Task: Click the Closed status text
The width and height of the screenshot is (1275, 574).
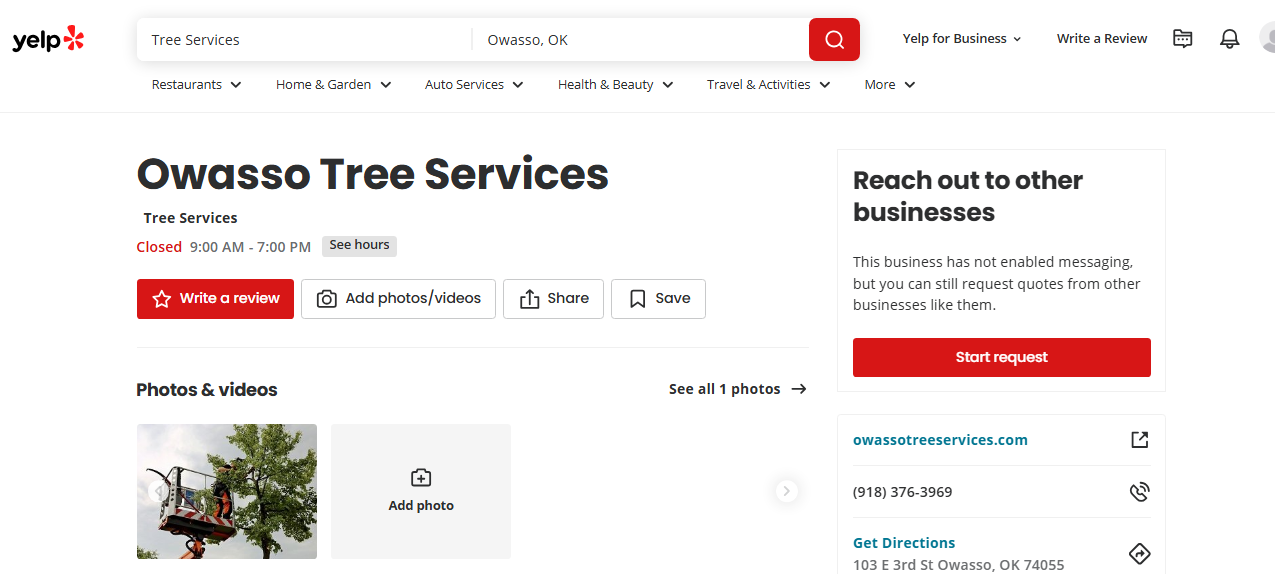Action: 159,247
